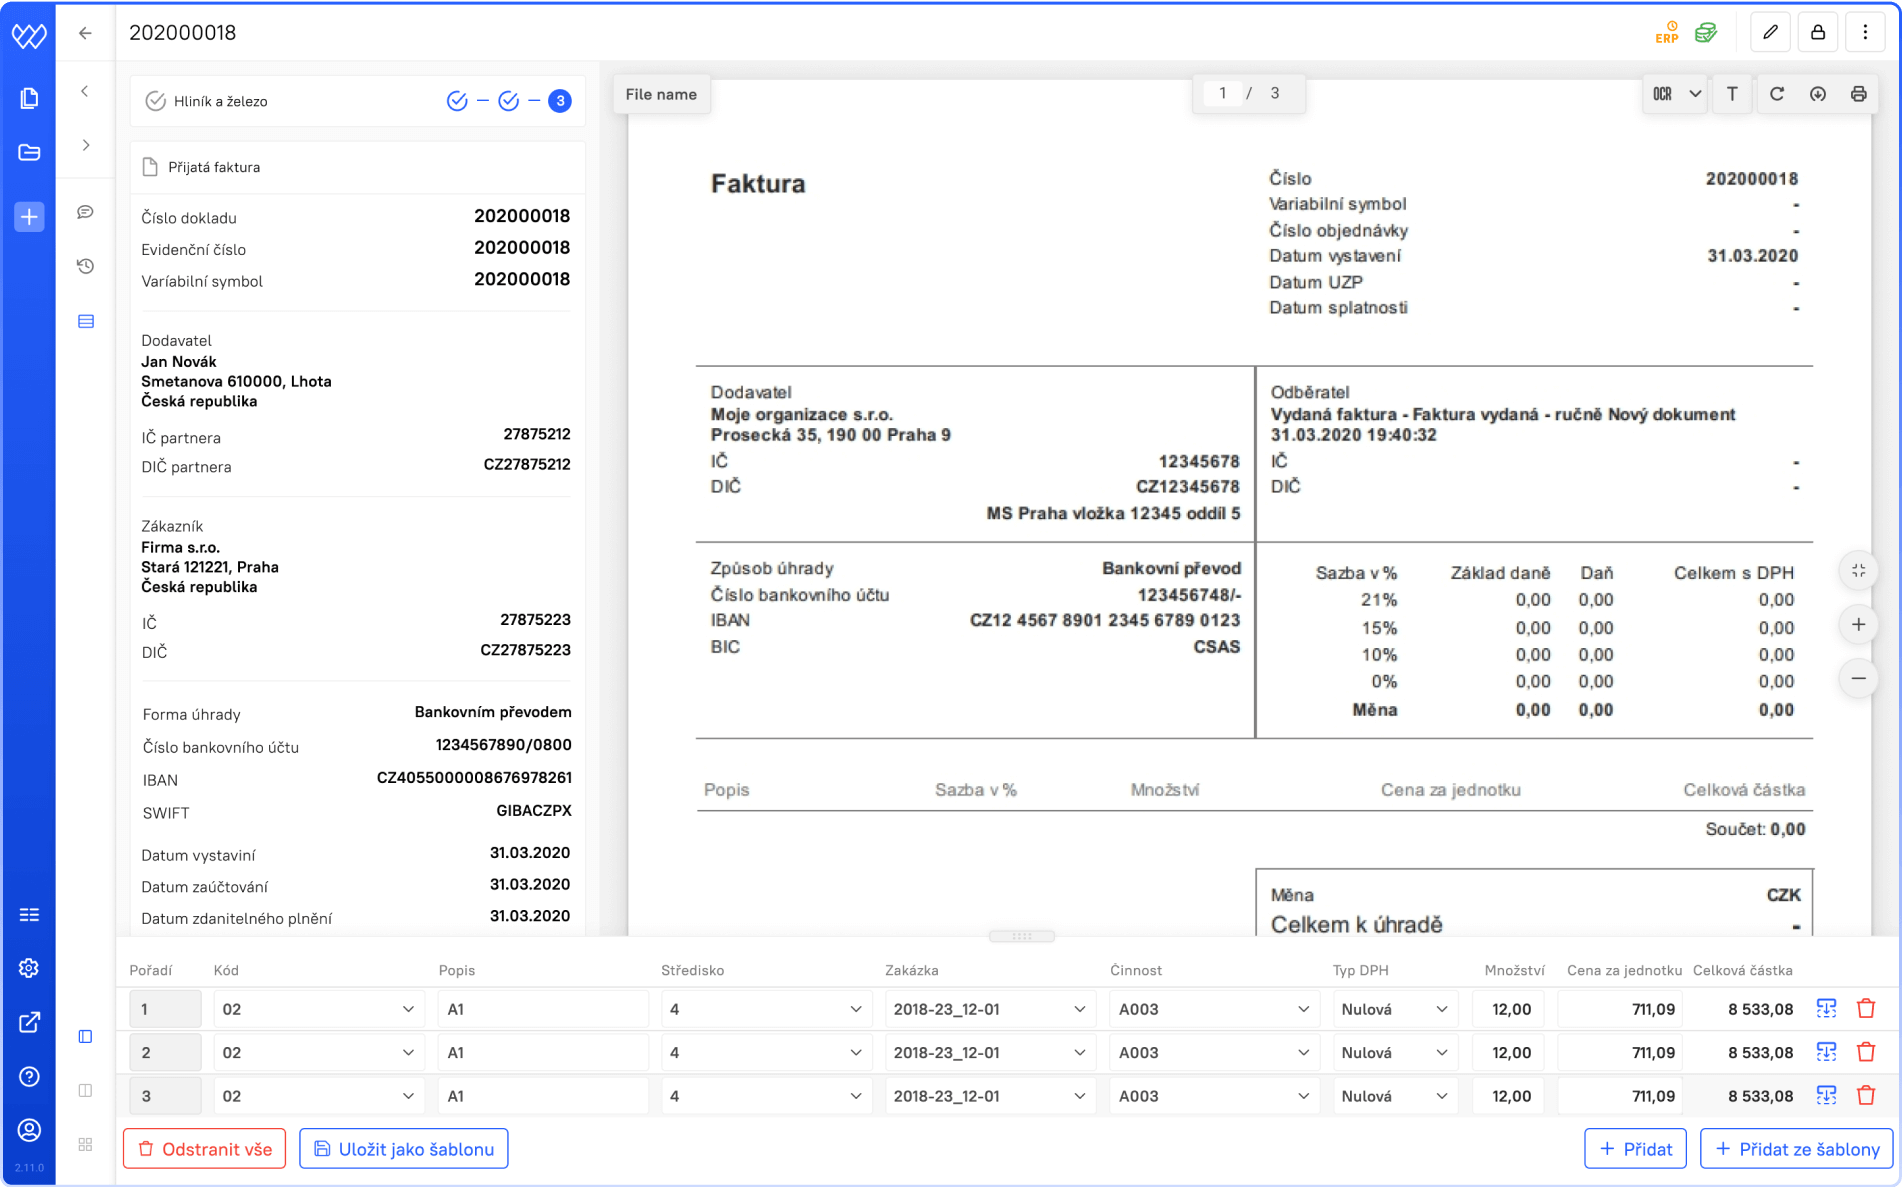This screenshot has width=1902, height=1187.
Task: Zoom in on document preview
Action: (1858, 625)
